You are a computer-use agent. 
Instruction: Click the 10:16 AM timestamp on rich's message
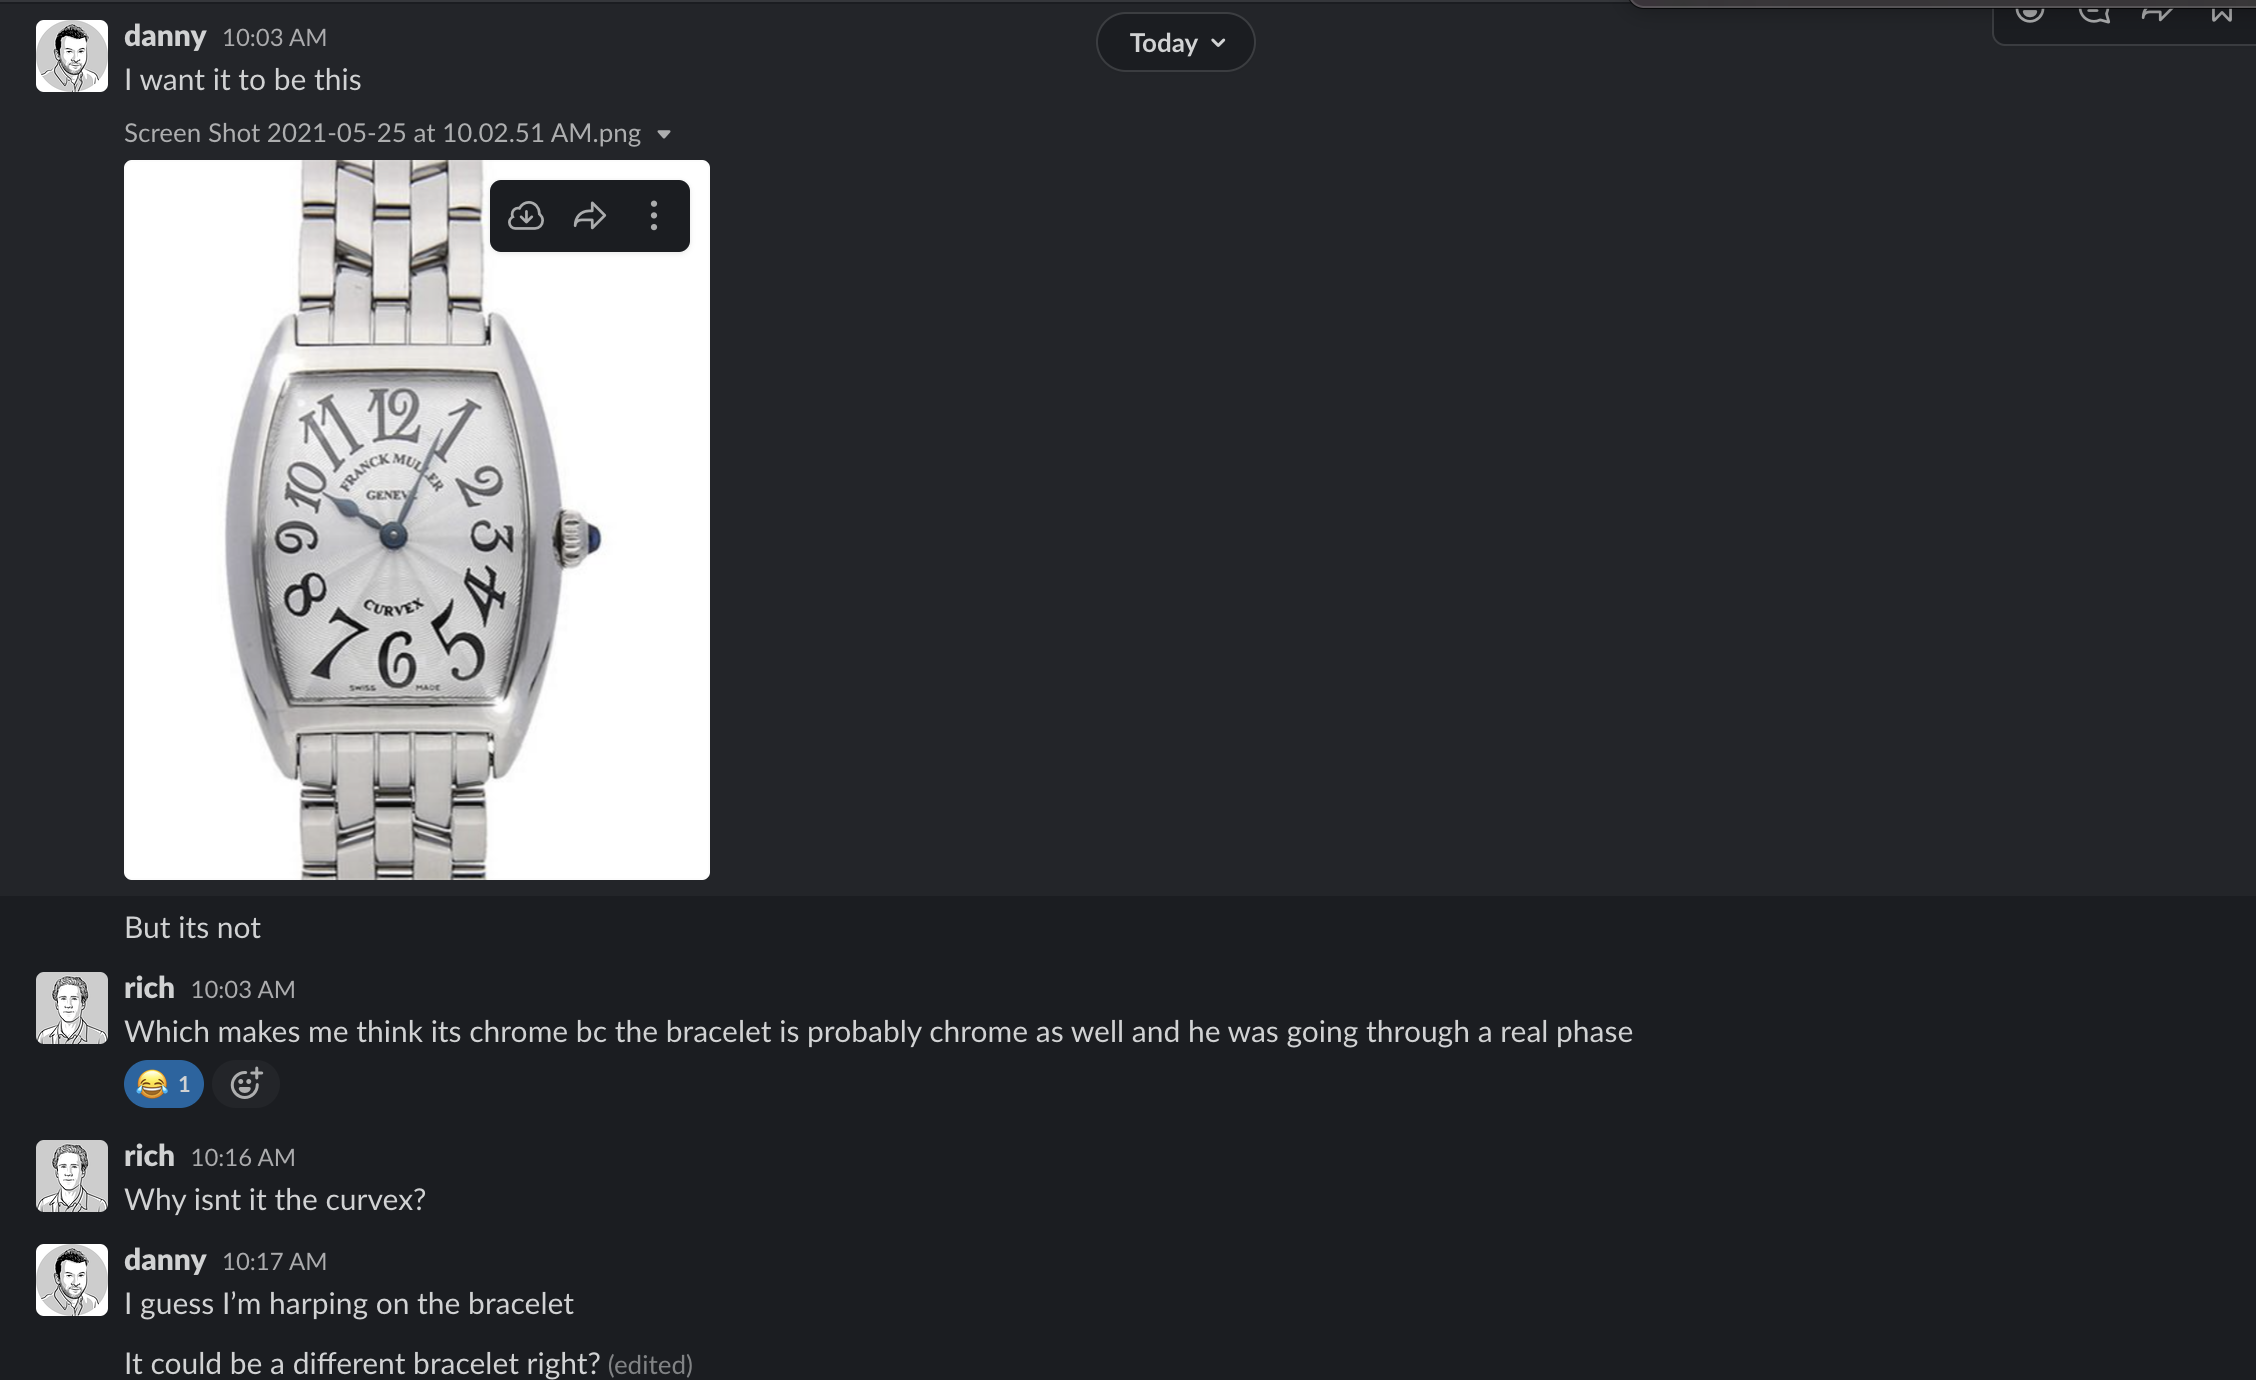coord(243,1157)
